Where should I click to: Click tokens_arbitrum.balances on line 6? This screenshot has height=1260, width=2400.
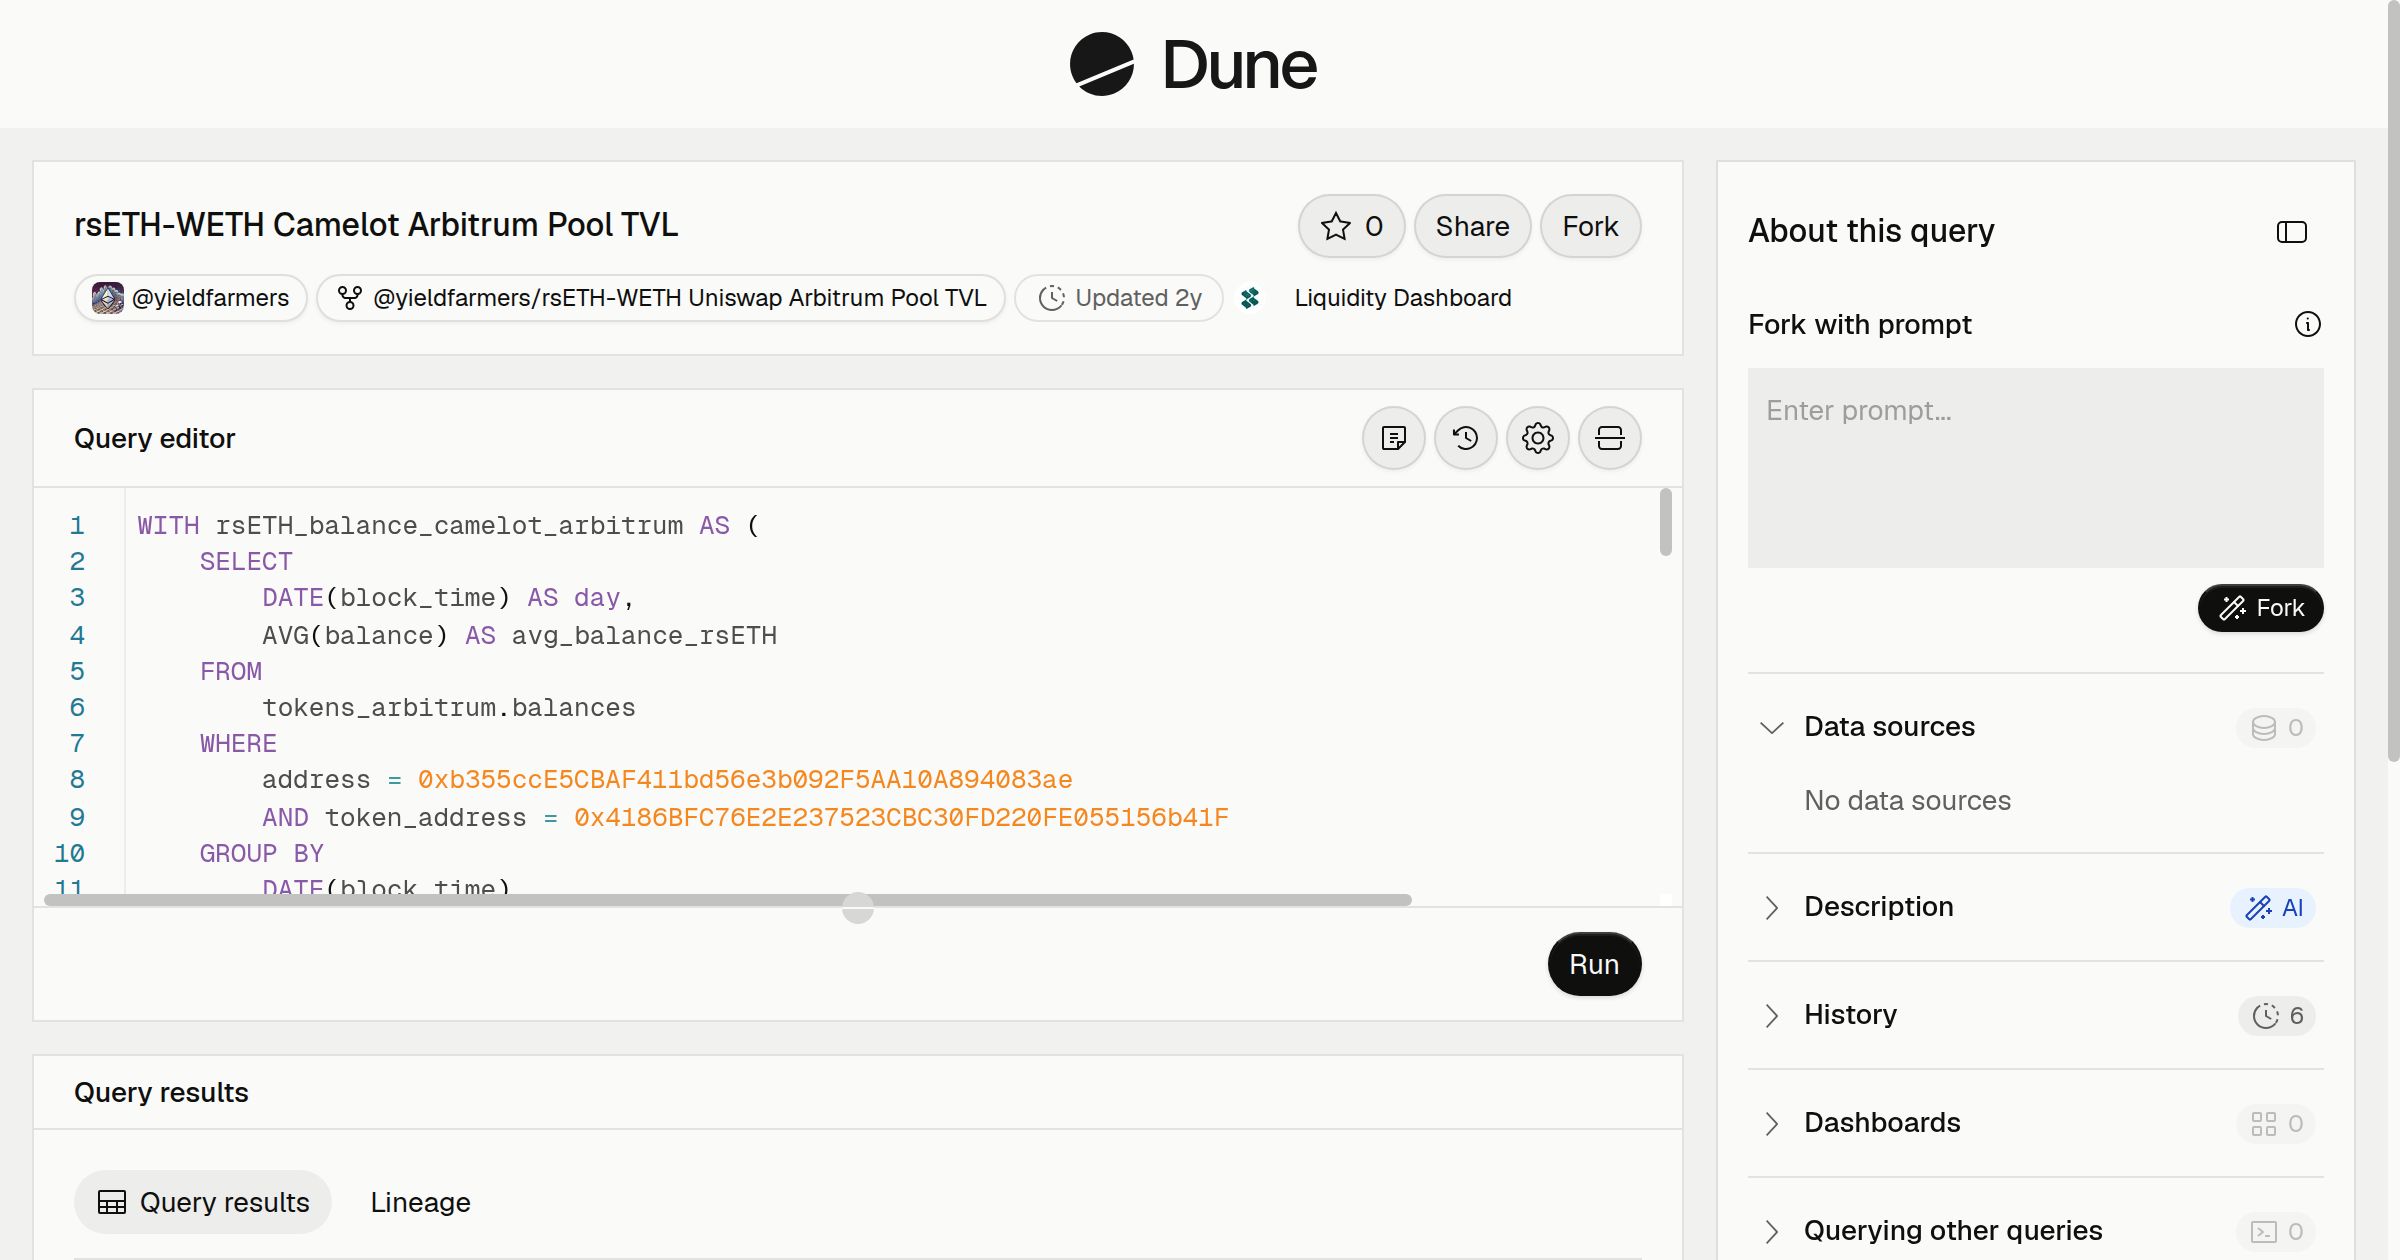click(x=448, y=708)
